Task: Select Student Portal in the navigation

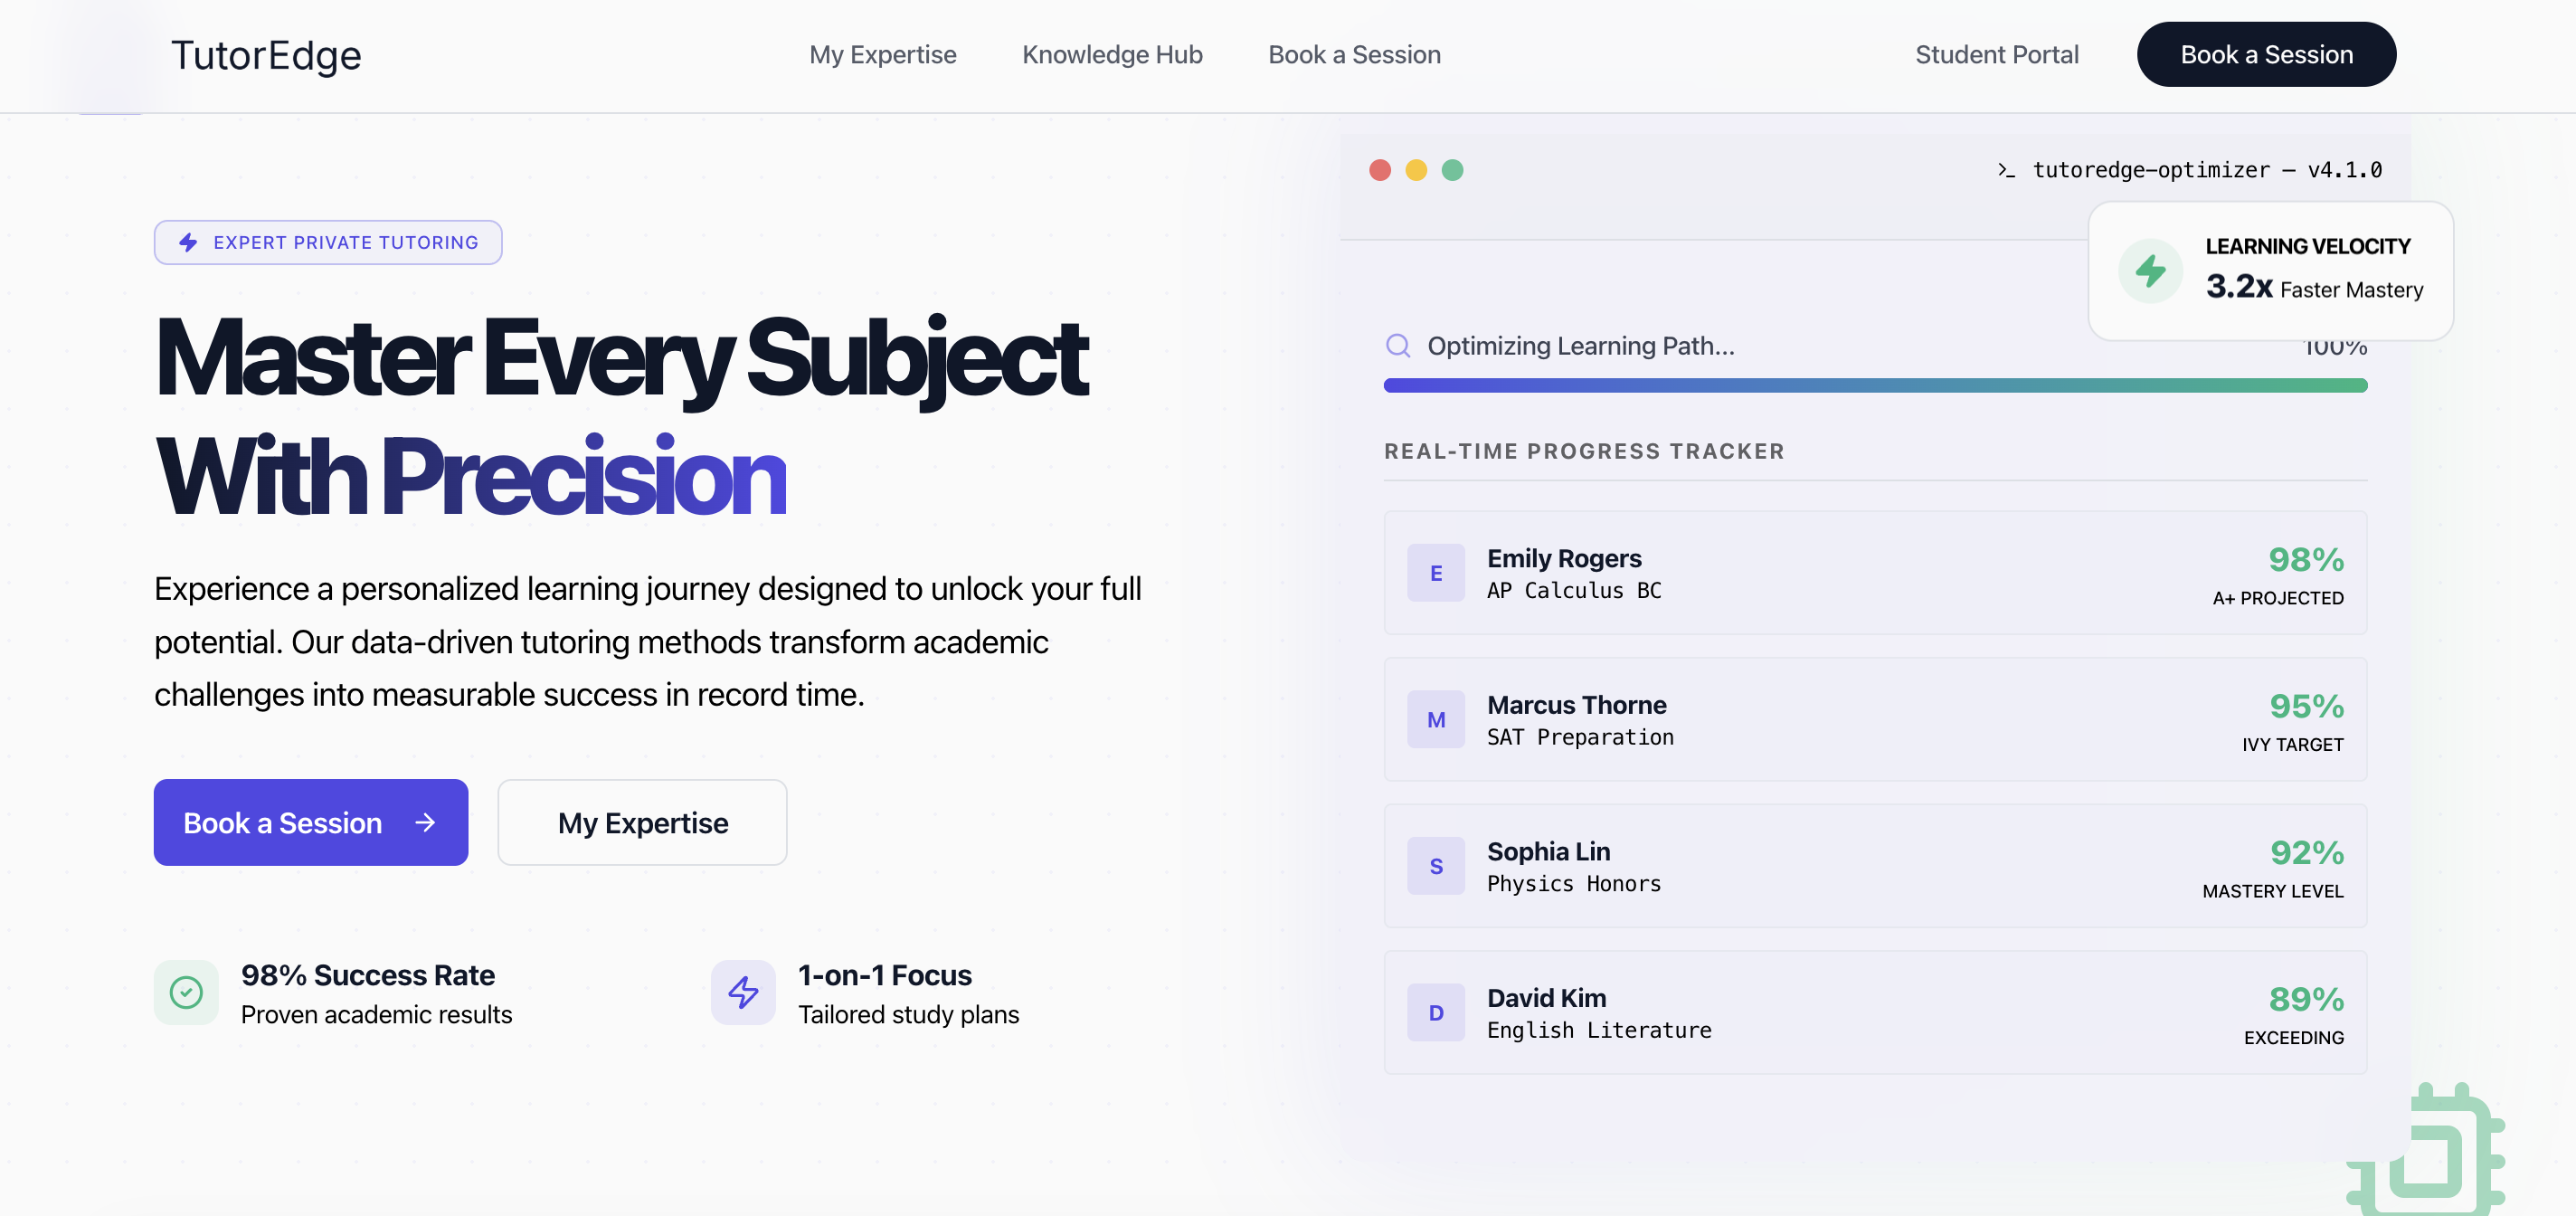Action: (1996, 54)
